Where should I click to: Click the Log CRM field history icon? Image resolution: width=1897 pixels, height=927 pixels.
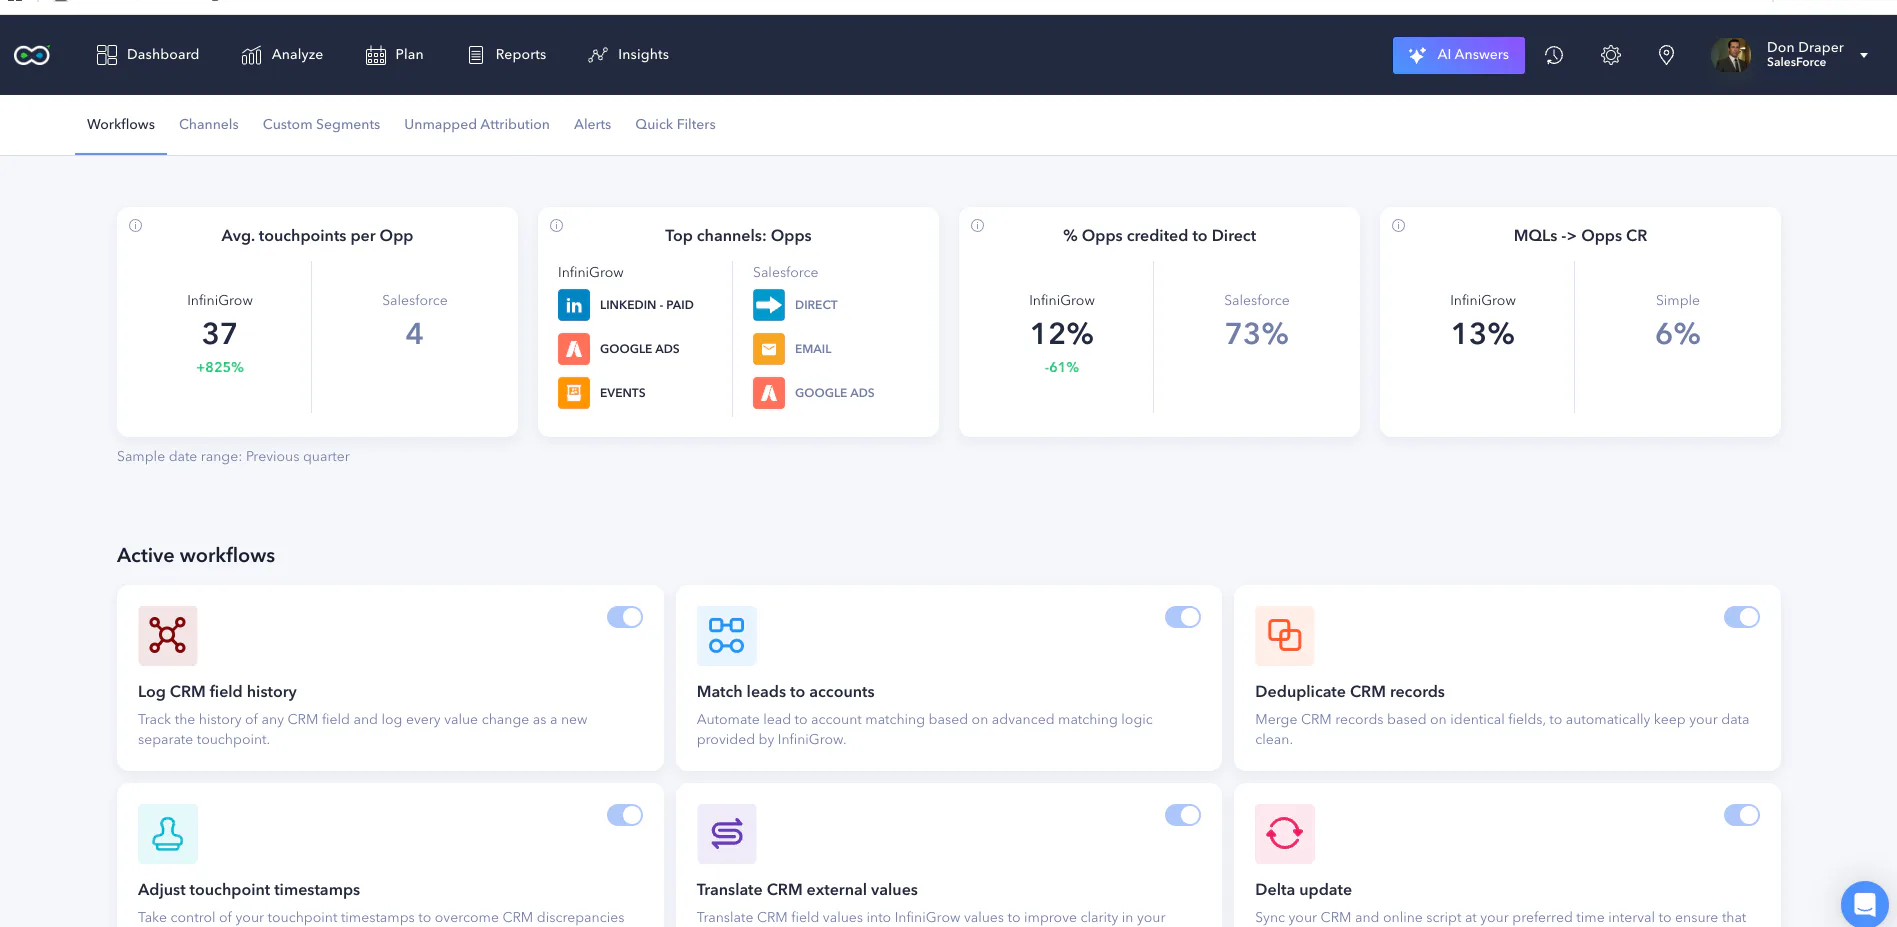tap(168, 636)
